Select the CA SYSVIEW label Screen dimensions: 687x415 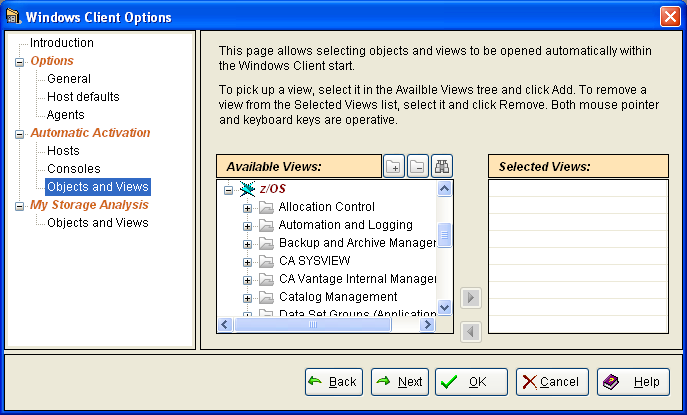(314, 260)
